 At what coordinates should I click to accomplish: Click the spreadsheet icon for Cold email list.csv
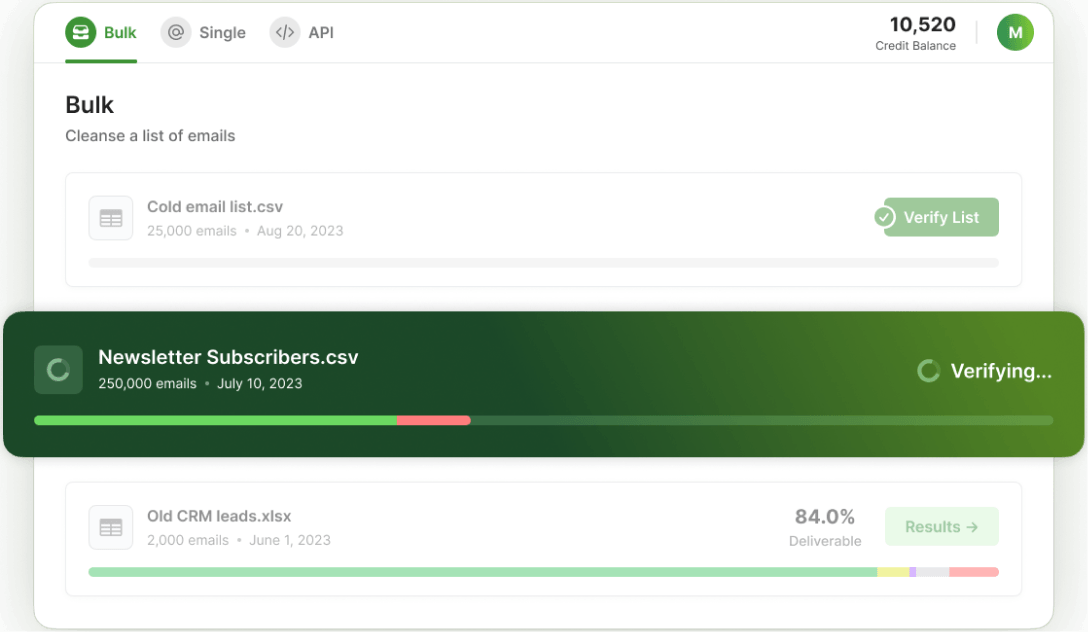pyautogui.click(x=111, y=217)
